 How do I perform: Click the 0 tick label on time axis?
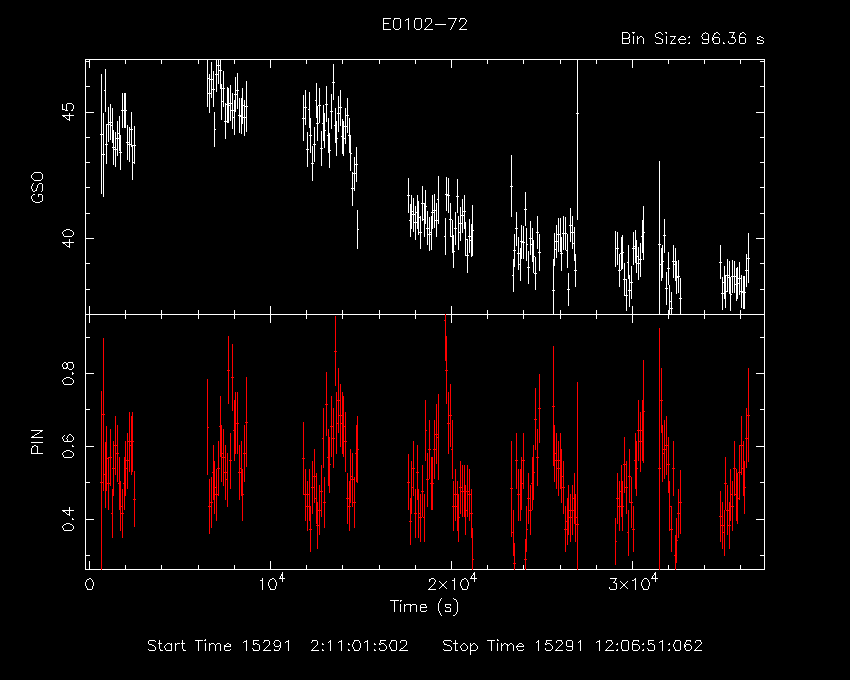click(89, 585)
